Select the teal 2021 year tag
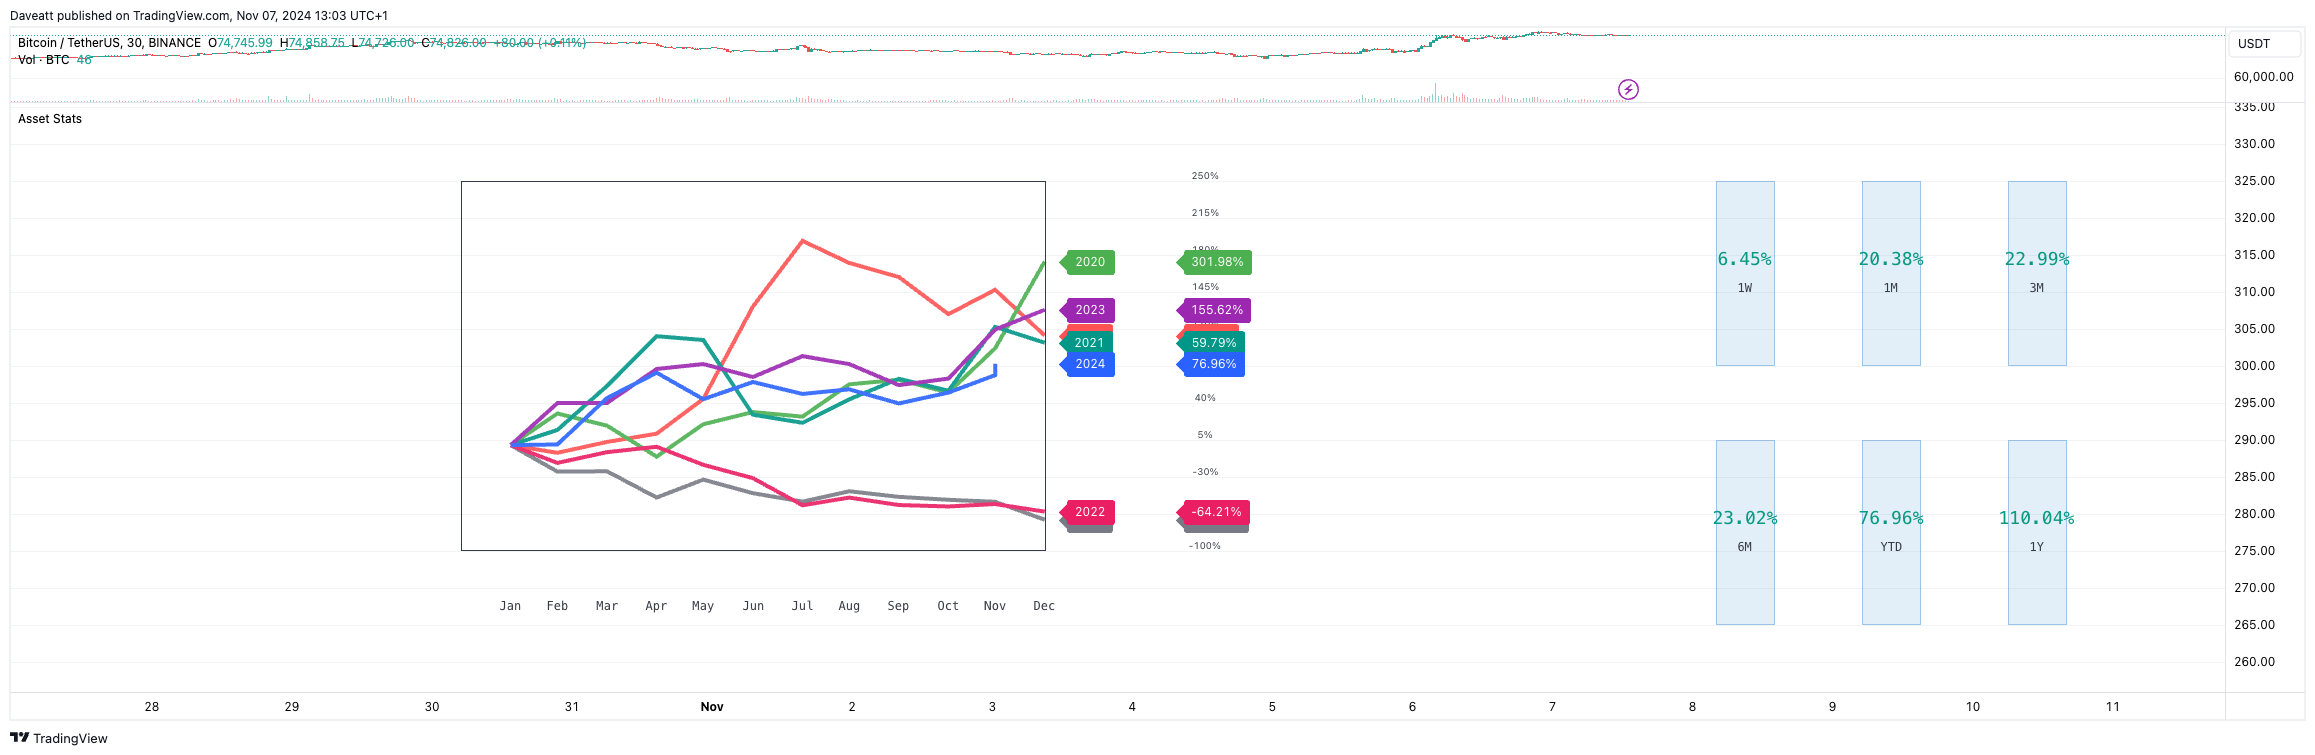The width and height of the screenshot is (2315, 755). (1087, 343)
